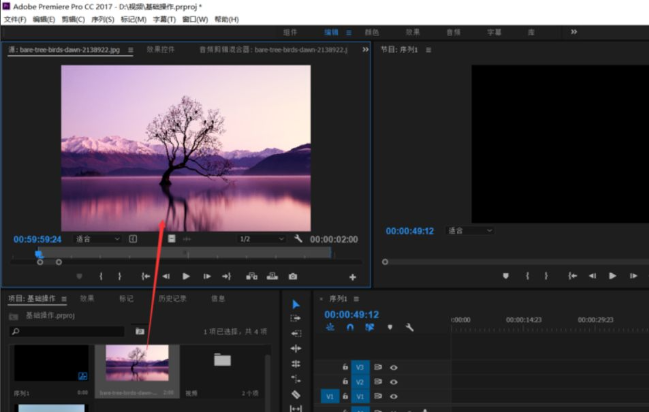Open Source monitor wrench settings
Screen dimensions: 649x412
pos(298,239)
